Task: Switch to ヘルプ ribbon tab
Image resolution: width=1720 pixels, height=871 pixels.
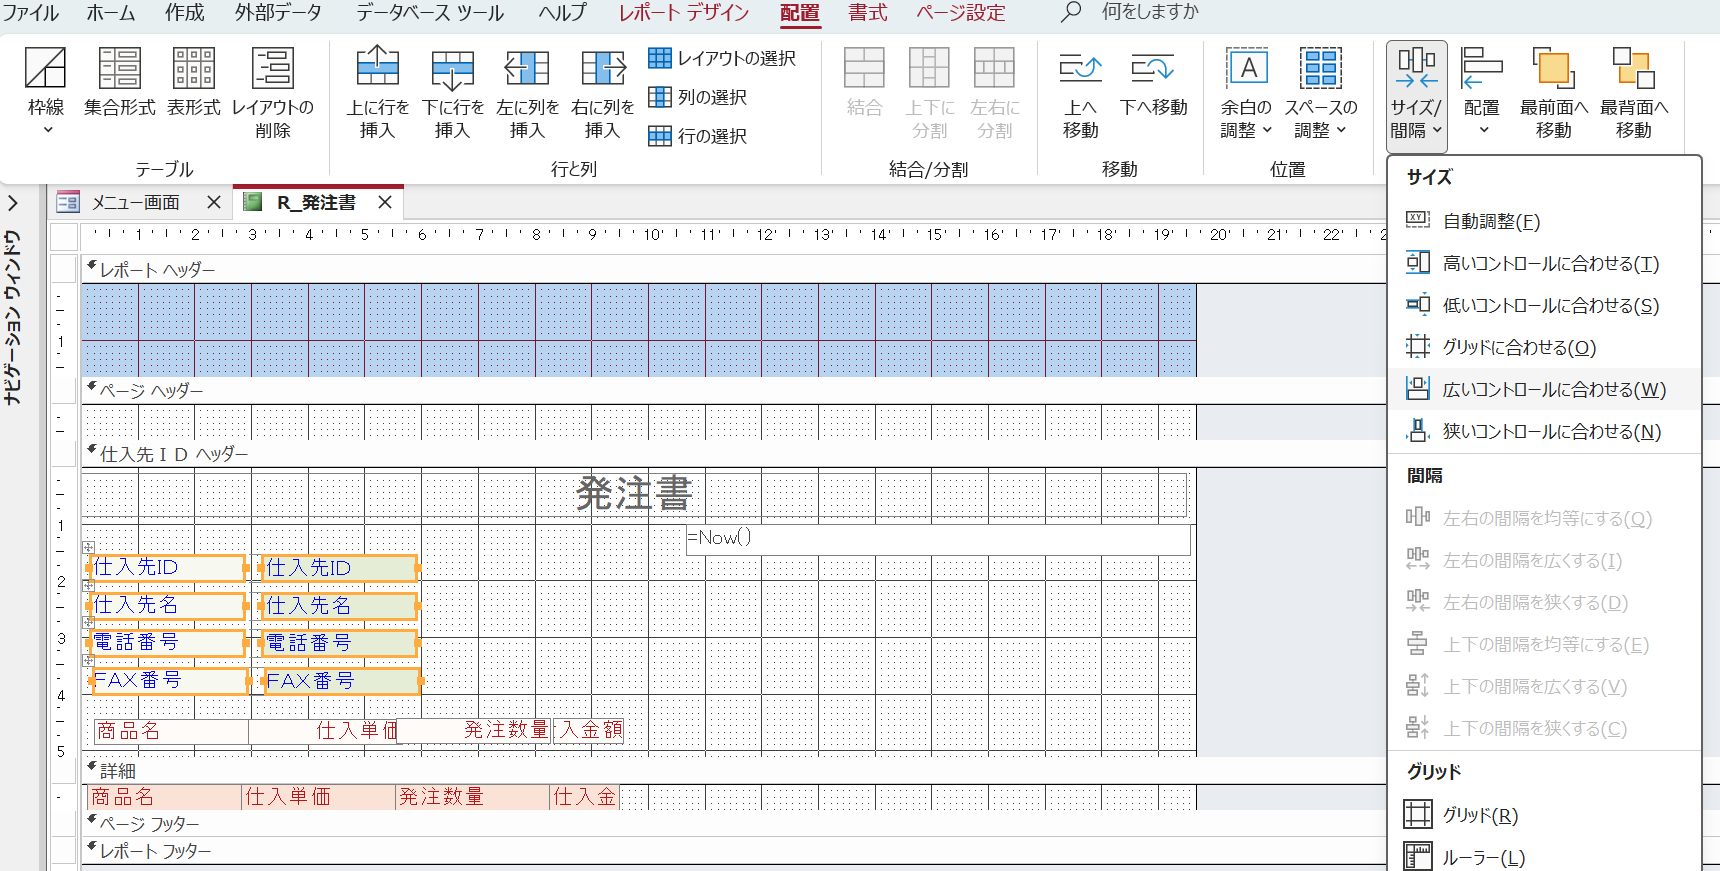Action: click(562, 13)
